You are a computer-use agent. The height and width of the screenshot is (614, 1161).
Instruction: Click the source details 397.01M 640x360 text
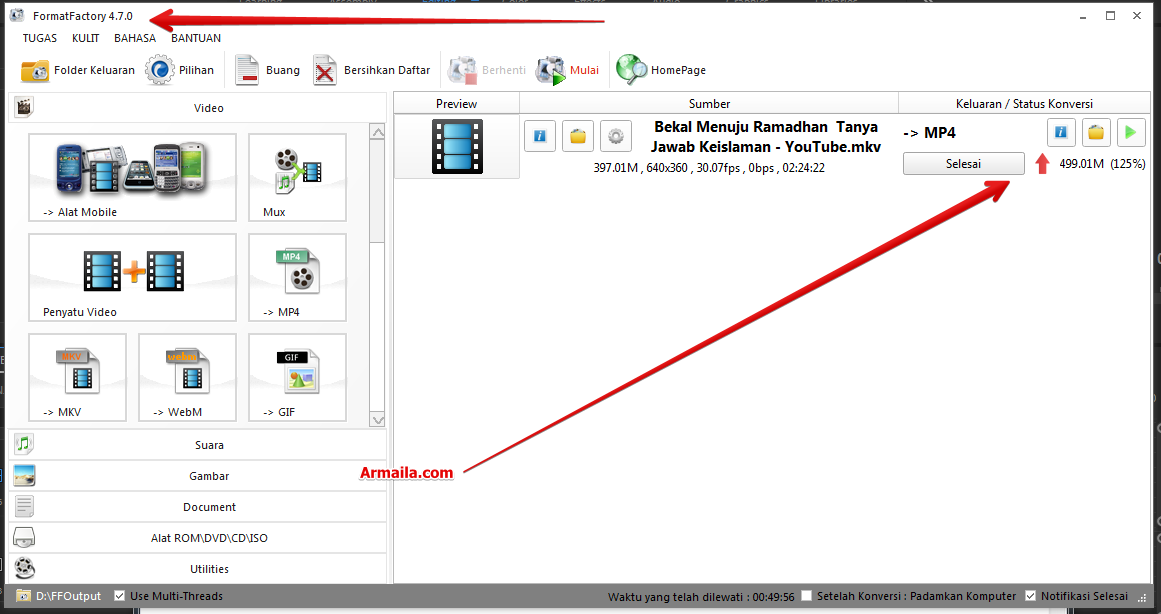(709, 168)
